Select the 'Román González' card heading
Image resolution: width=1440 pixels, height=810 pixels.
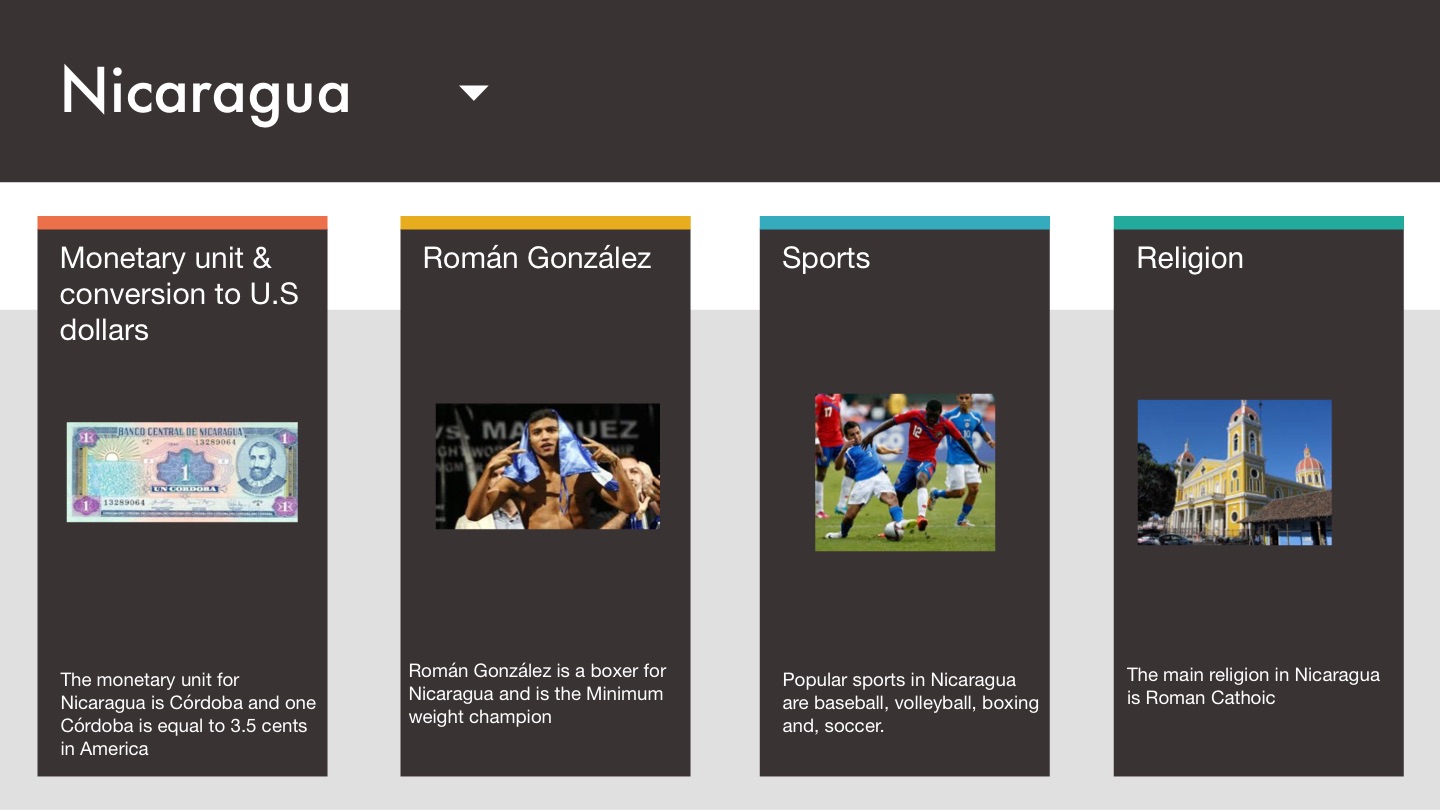click(537, 258)
